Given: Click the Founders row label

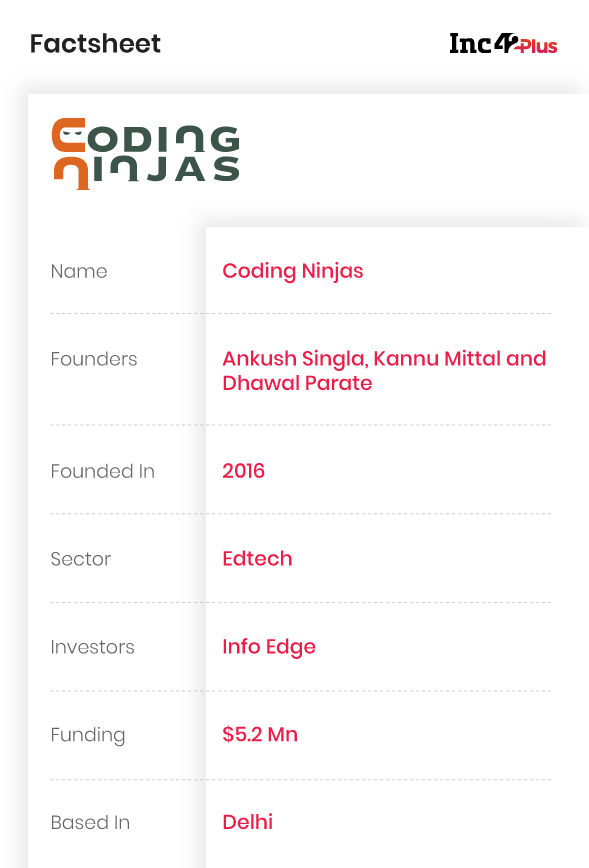Looking at the screenshot, I should click(94, 359).
